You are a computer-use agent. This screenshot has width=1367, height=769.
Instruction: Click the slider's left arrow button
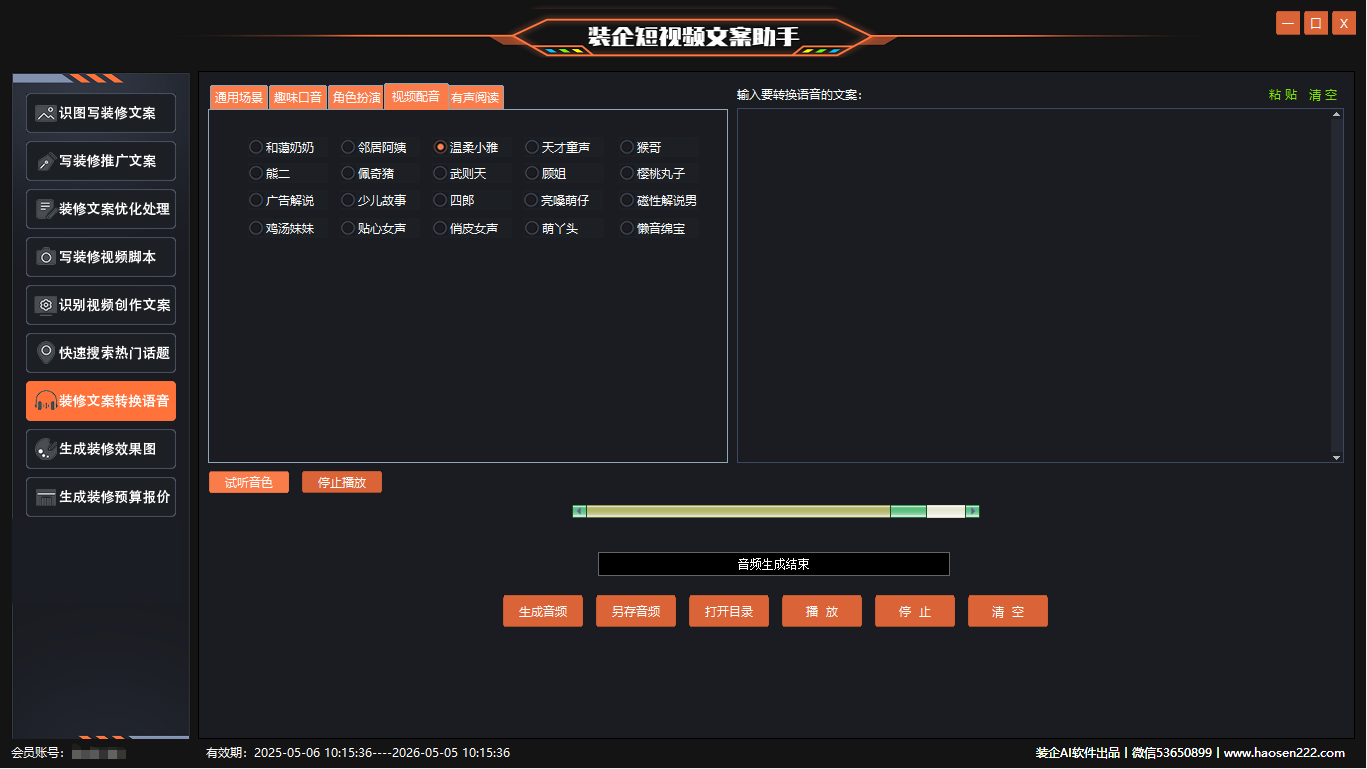579,511
